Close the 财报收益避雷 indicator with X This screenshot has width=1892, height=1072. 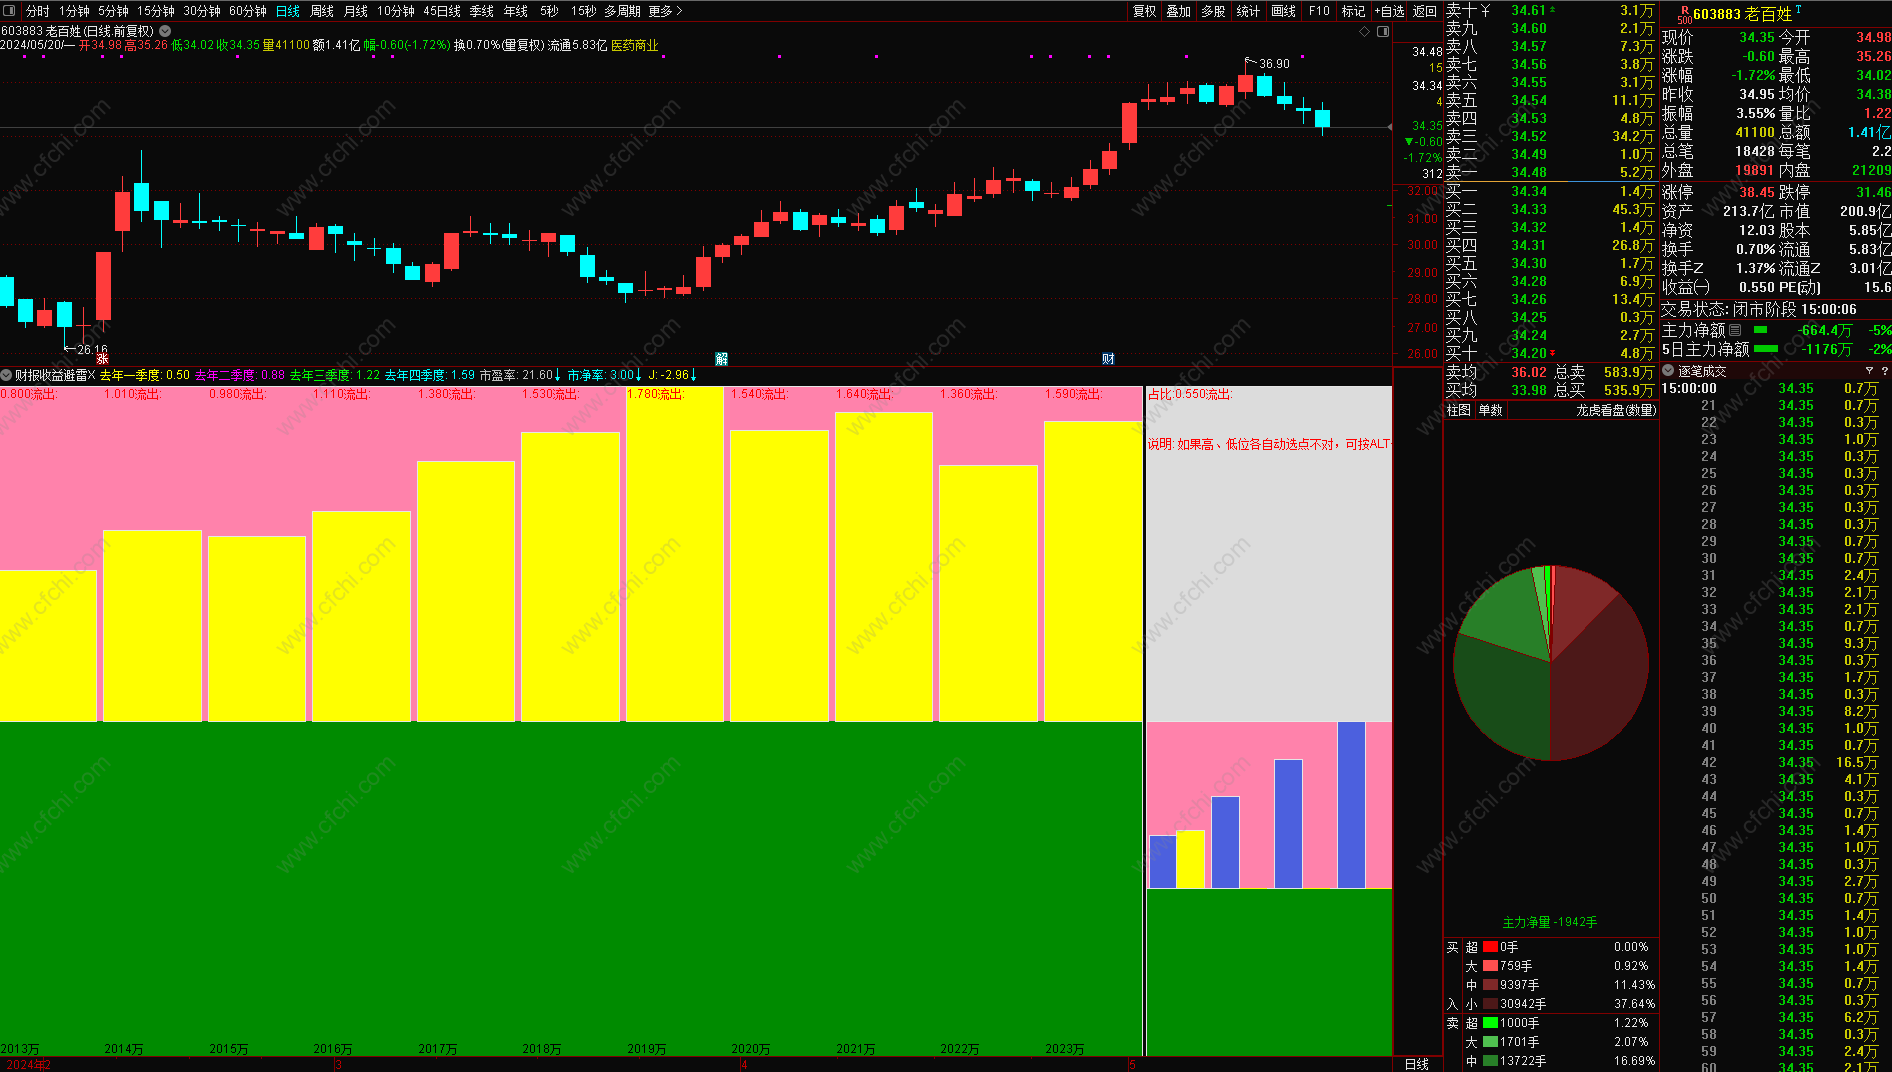tap(92, 375)
